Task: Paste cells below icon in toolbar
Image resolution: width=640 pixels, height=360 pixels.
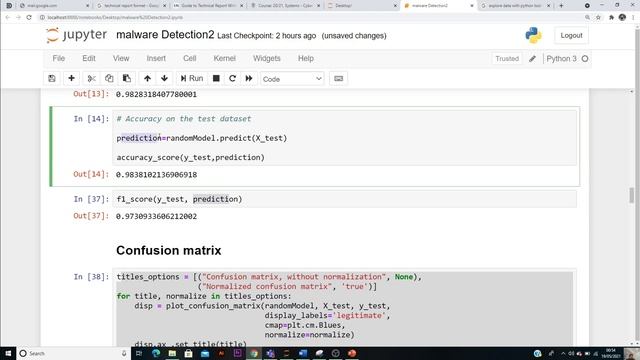Action: click(127, 78)
